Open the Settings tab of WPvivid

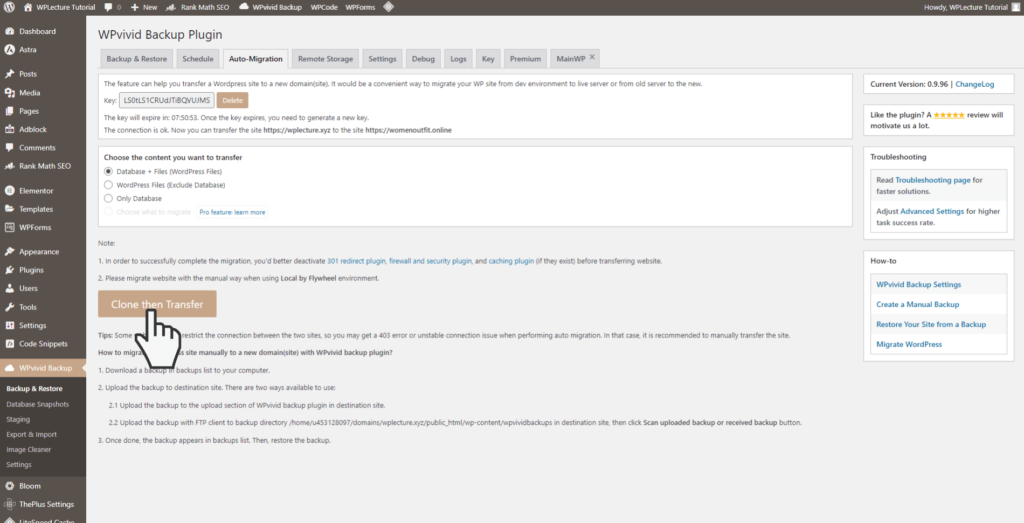pyautogui.click(x=382, y=59)
